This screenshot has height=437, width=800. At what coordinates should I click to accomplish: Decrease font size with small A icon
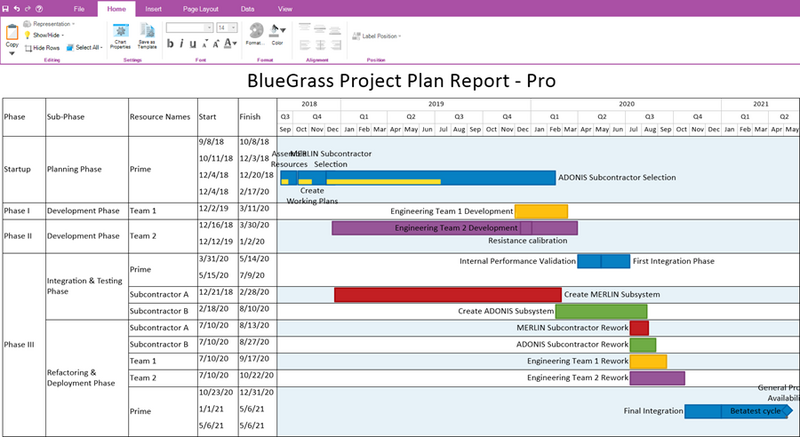point(205,45)
